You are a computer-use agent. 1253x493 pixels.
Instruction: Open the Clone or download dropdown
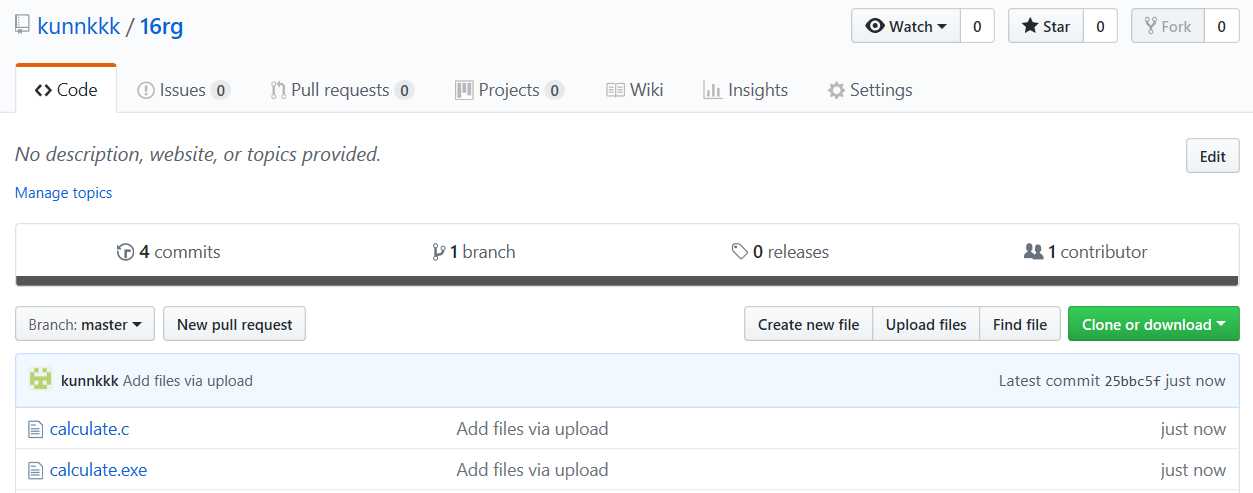click(x=1154, y=324)
